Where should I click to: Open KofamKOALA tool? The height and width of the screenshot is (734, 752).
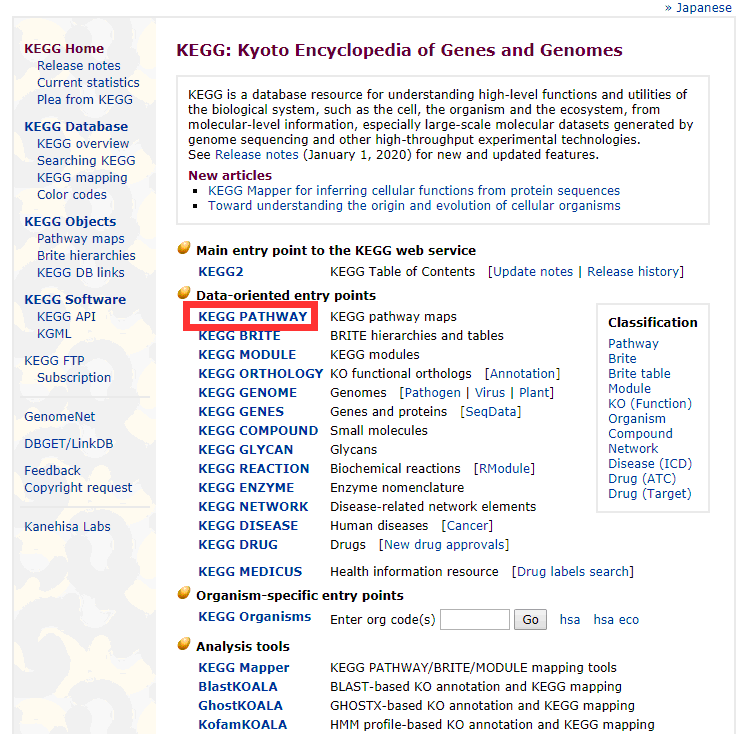click(243, 725)
